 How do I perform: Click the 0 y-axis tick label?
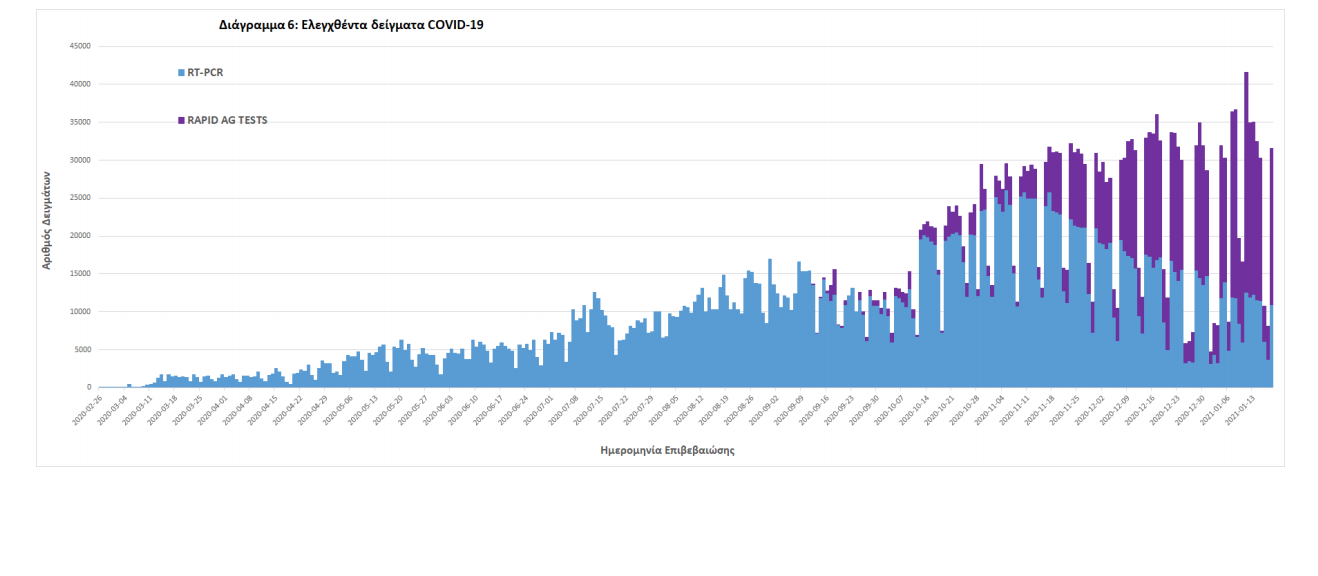click(88, 388)
